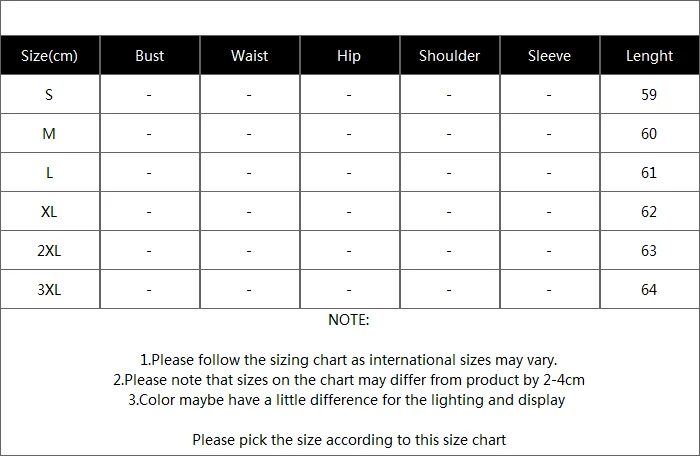Select the length value 62
This screenshot has height=456, width=700.
(x=649, y=212)
